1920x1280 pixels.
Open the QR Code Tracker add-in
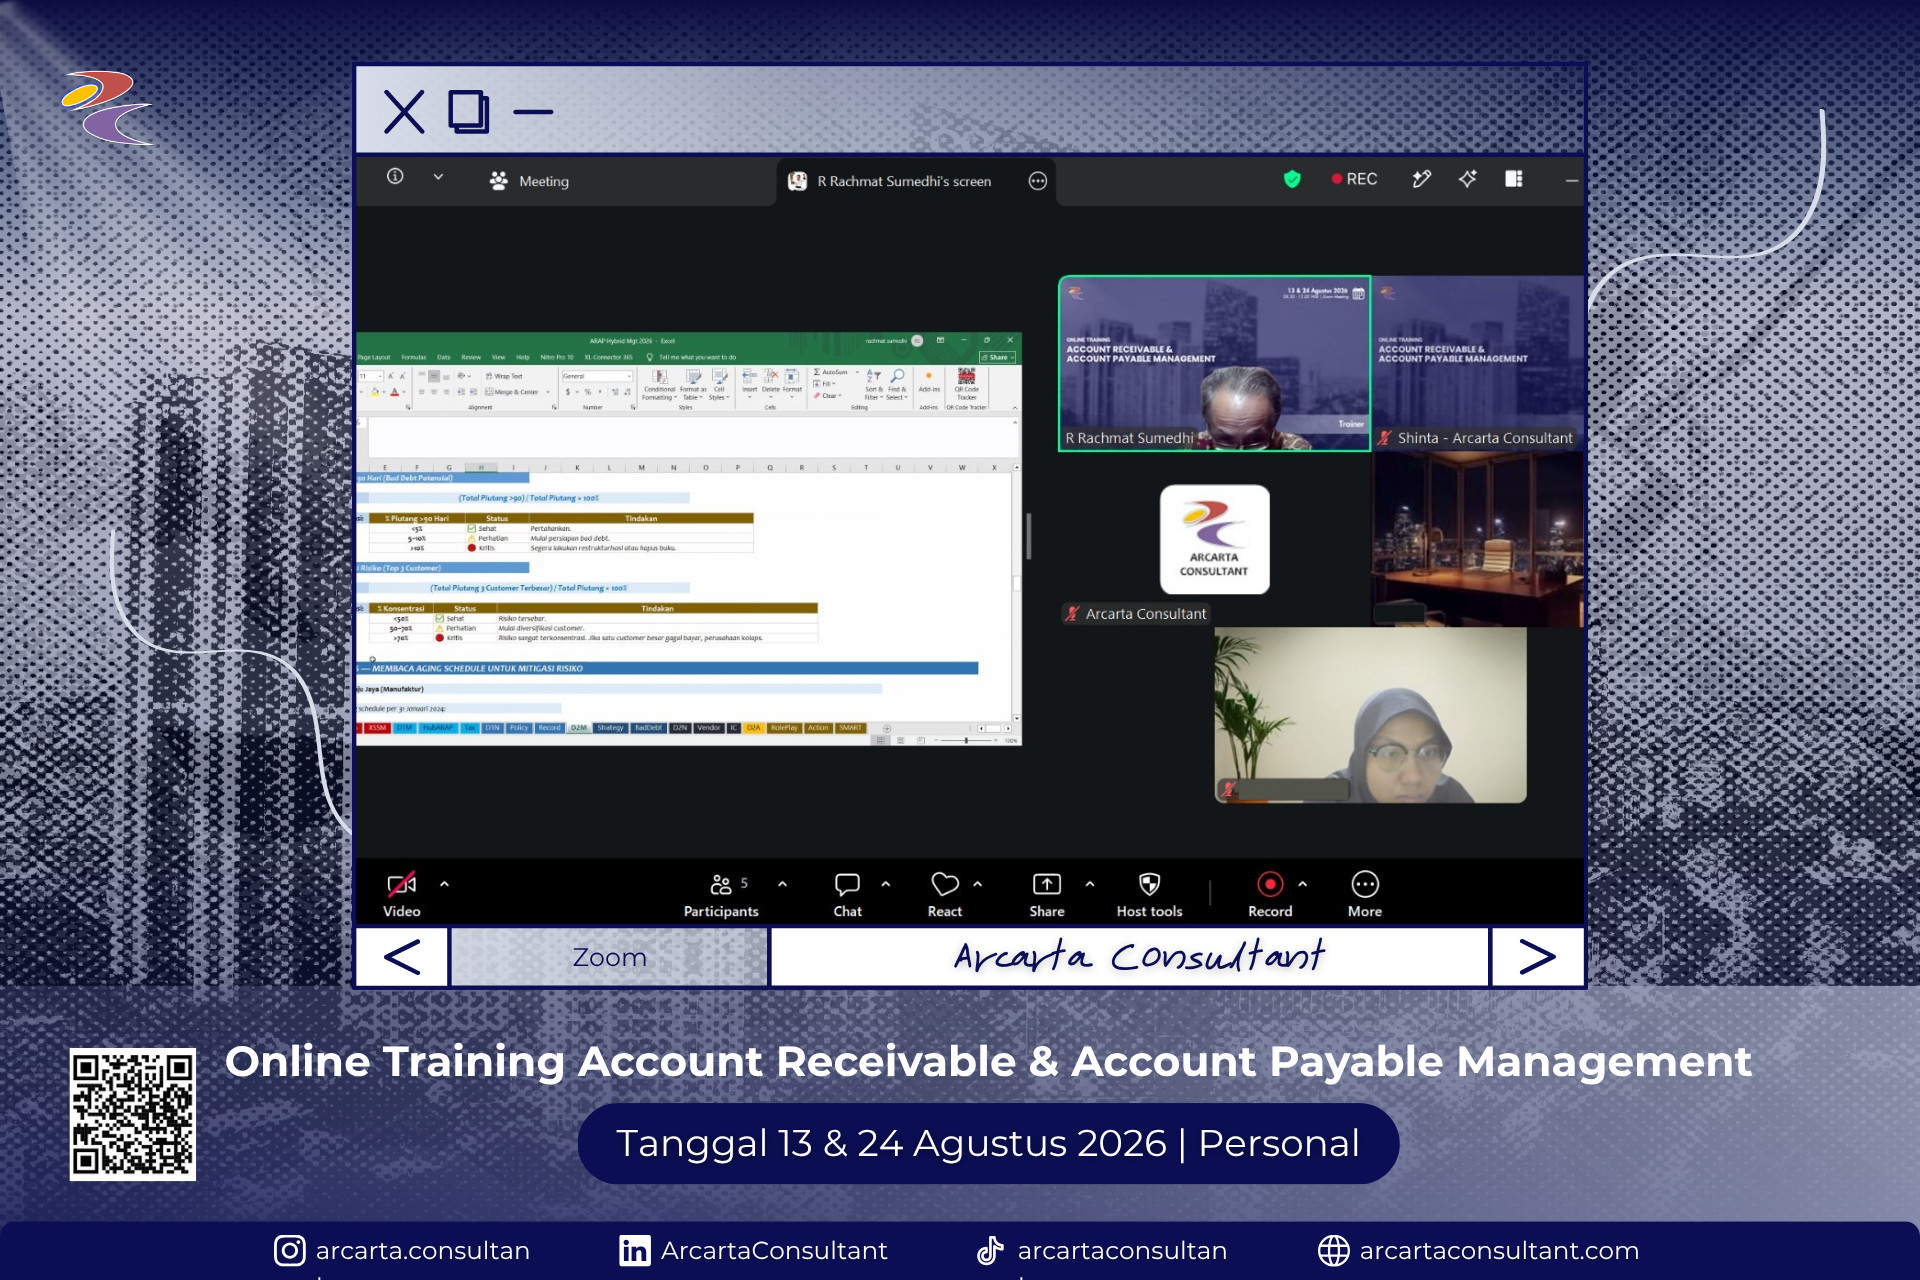click(x=966, y=384)
